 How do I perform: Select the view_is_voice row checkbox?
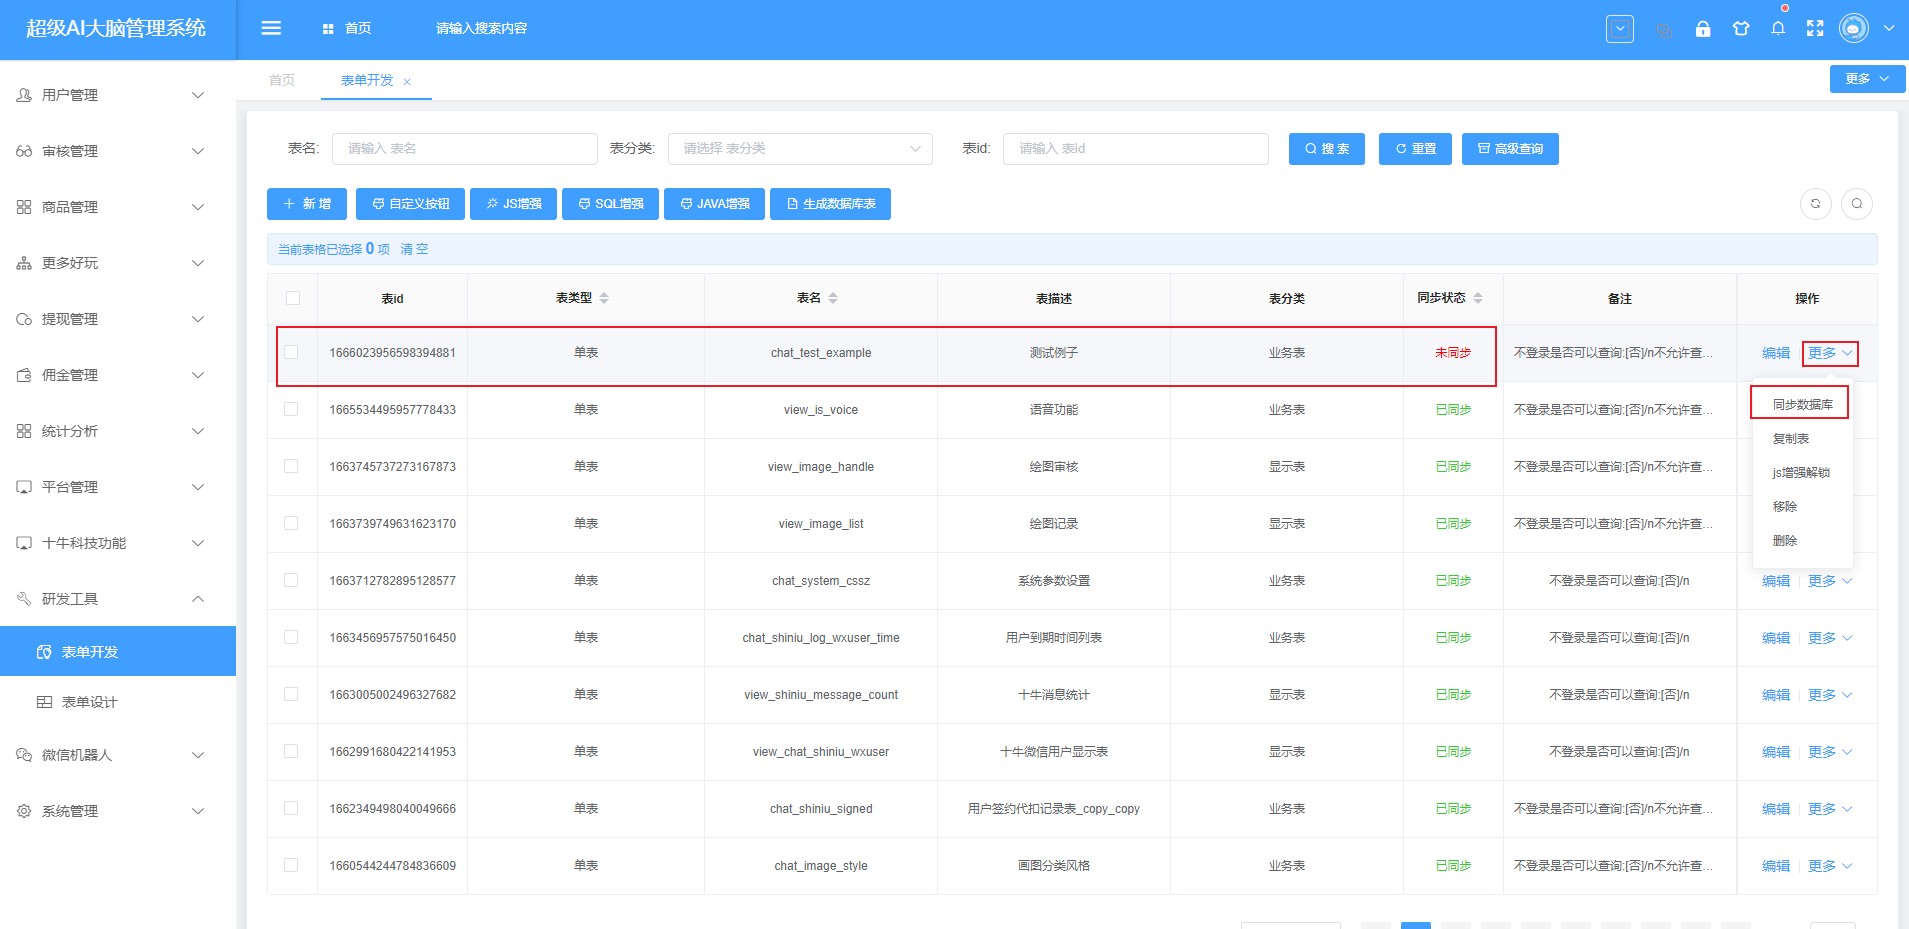[x=292, y=409]
